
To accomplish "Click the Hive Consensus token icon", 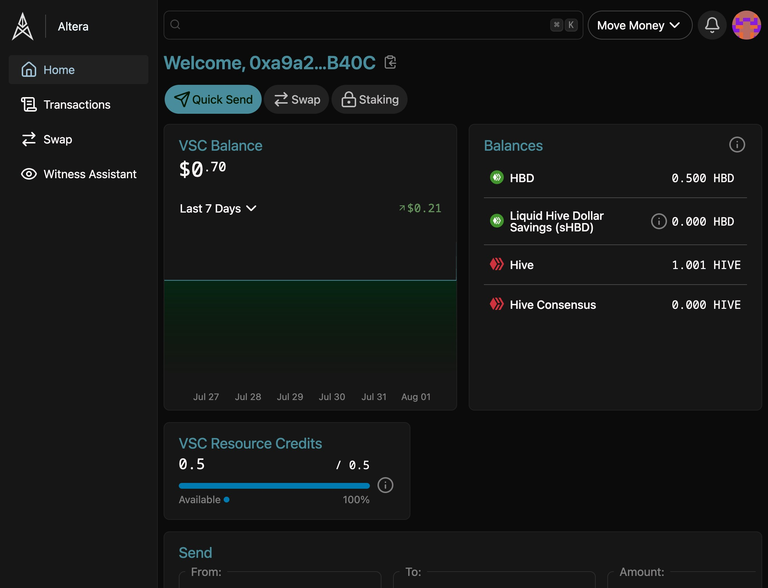I will click(497, 304).
